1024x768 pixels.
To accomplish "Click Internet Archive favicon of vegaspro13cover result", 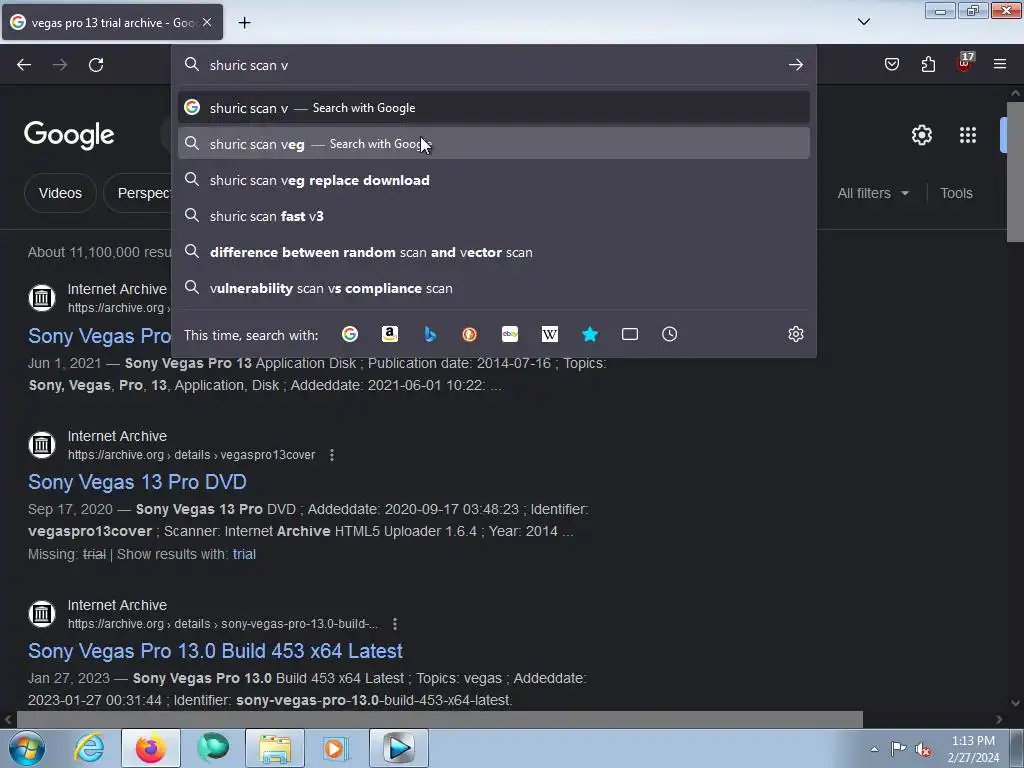I will point(42,445).
